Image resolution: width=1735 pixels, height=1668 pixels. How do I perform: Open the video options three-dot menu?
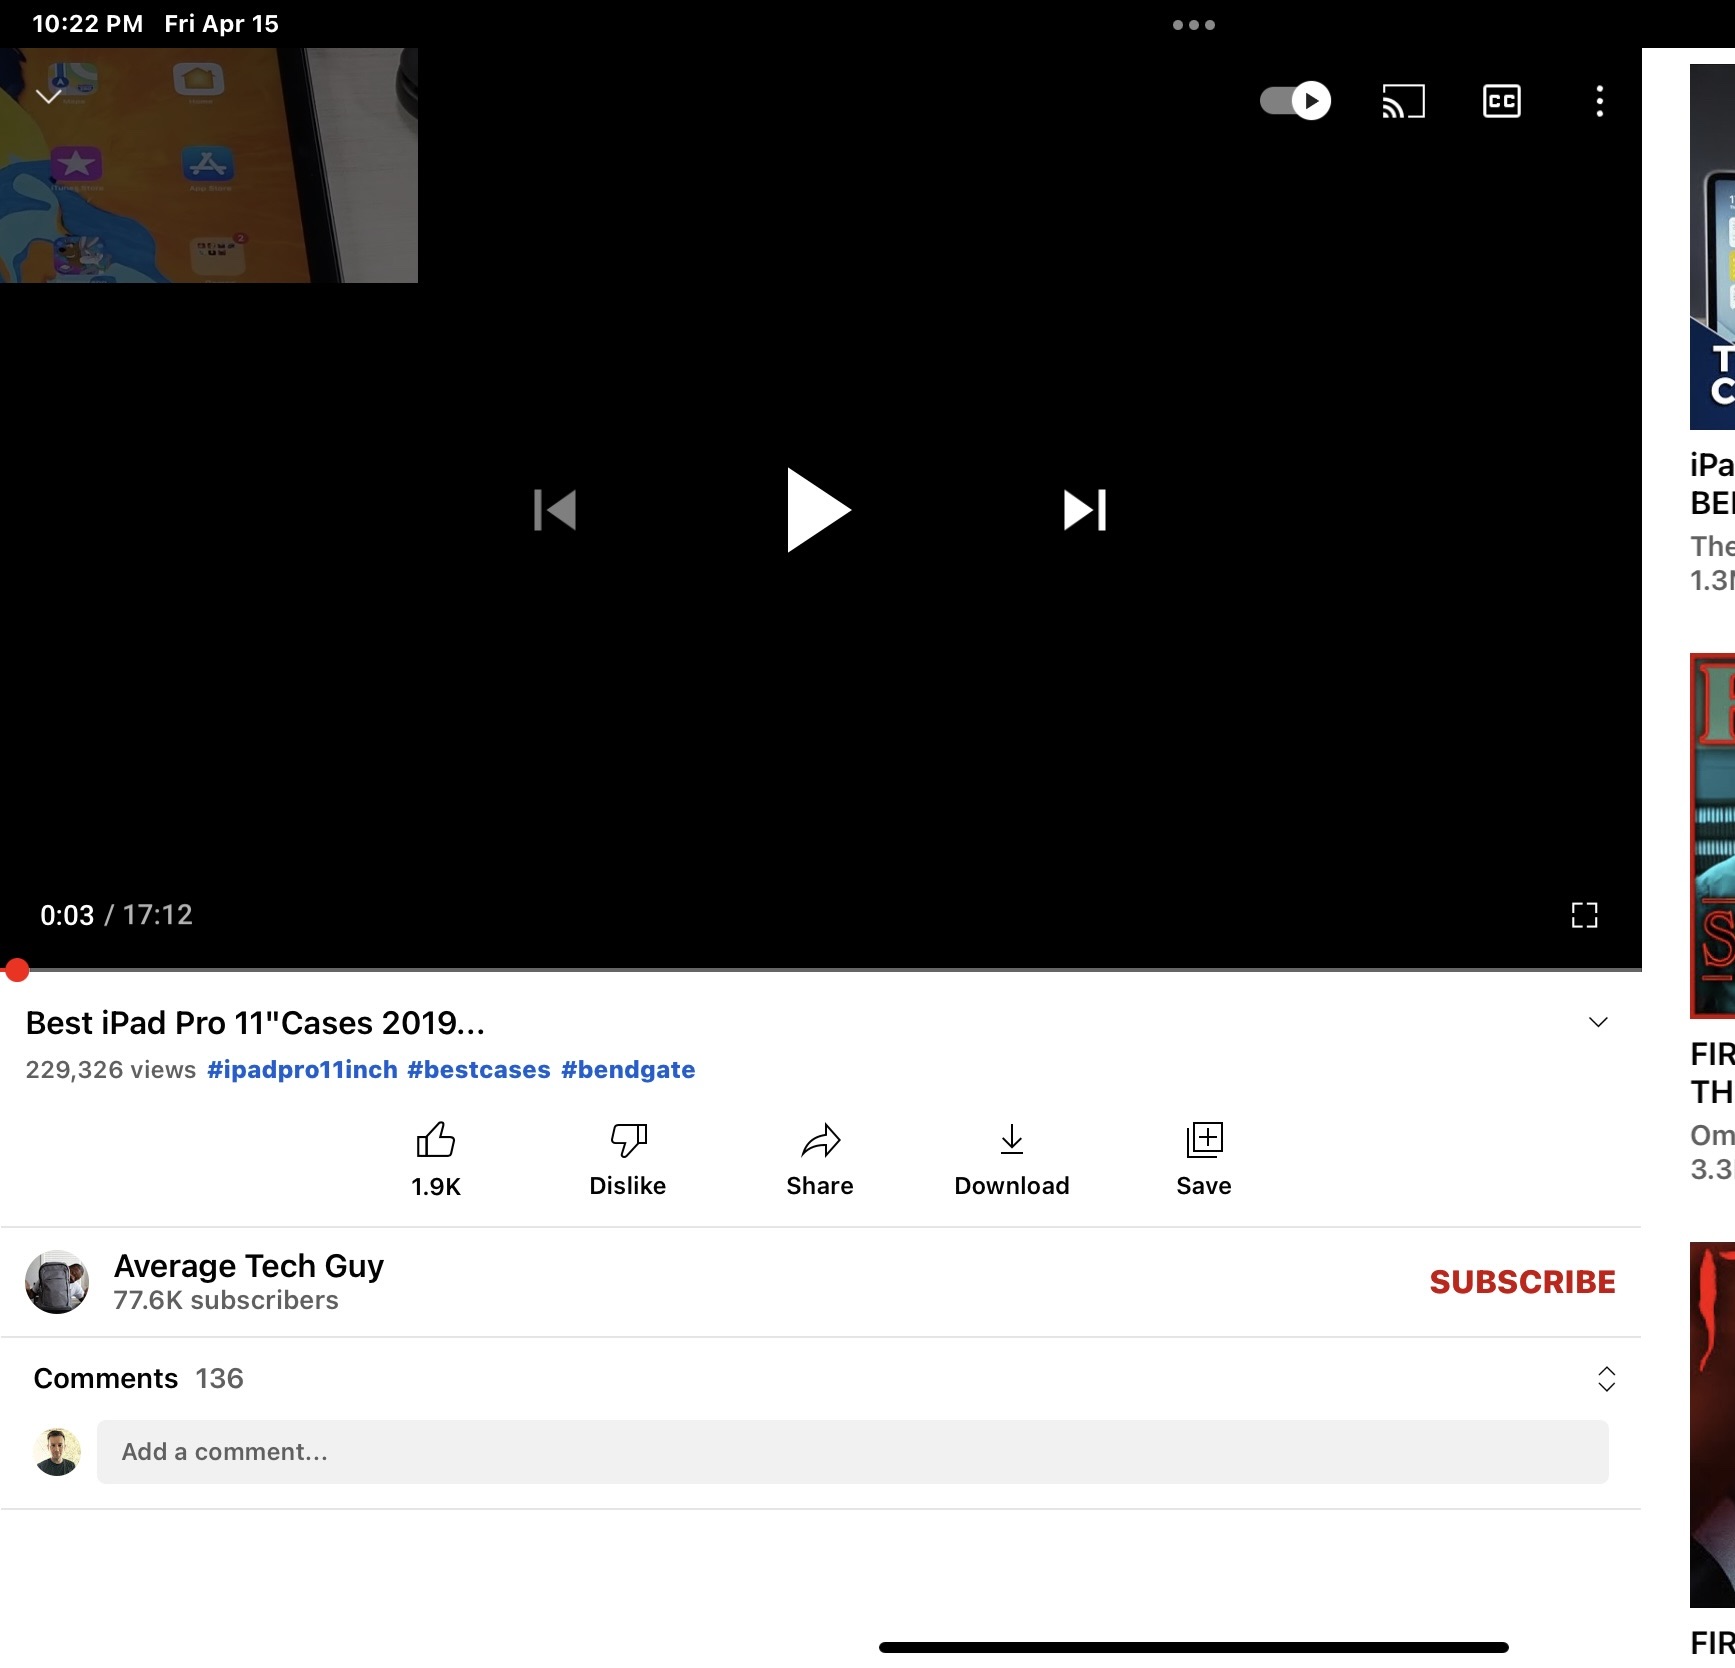tap(1599, 100)
